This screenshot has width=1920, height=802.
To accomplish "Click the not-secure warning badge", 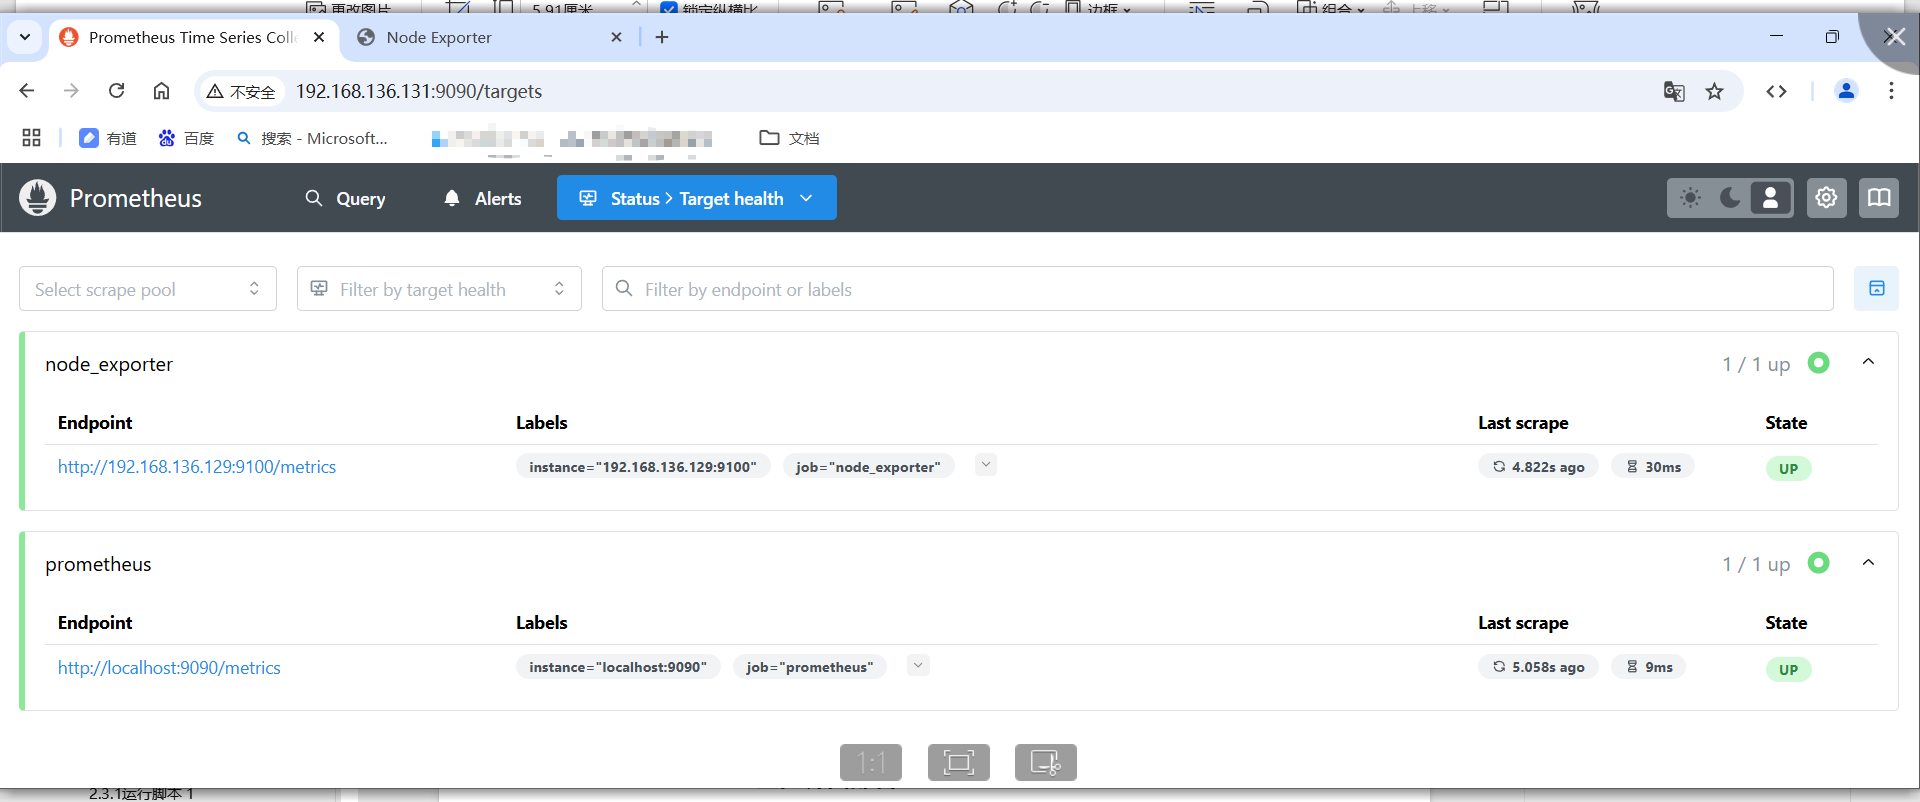I will click(241, 91).
